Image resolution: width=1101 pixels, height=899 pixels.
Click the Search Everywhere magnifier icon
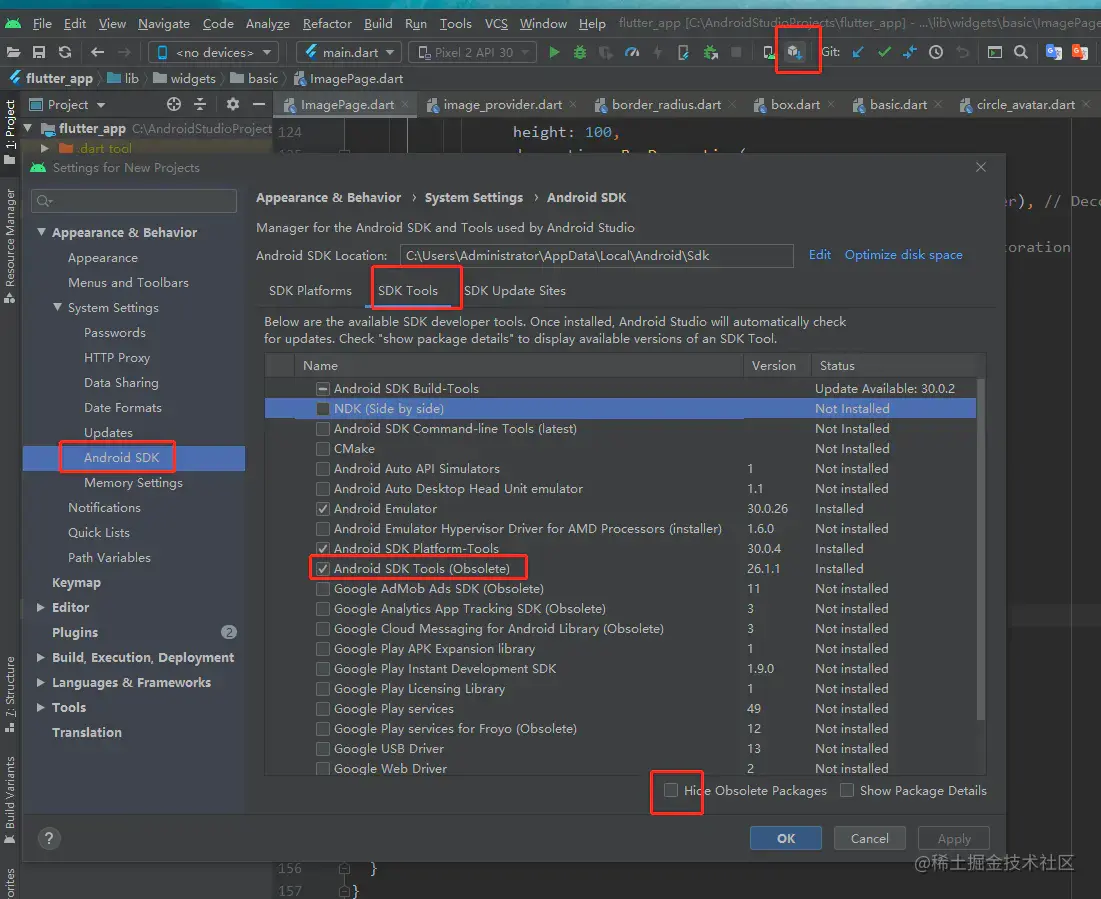1021,52
